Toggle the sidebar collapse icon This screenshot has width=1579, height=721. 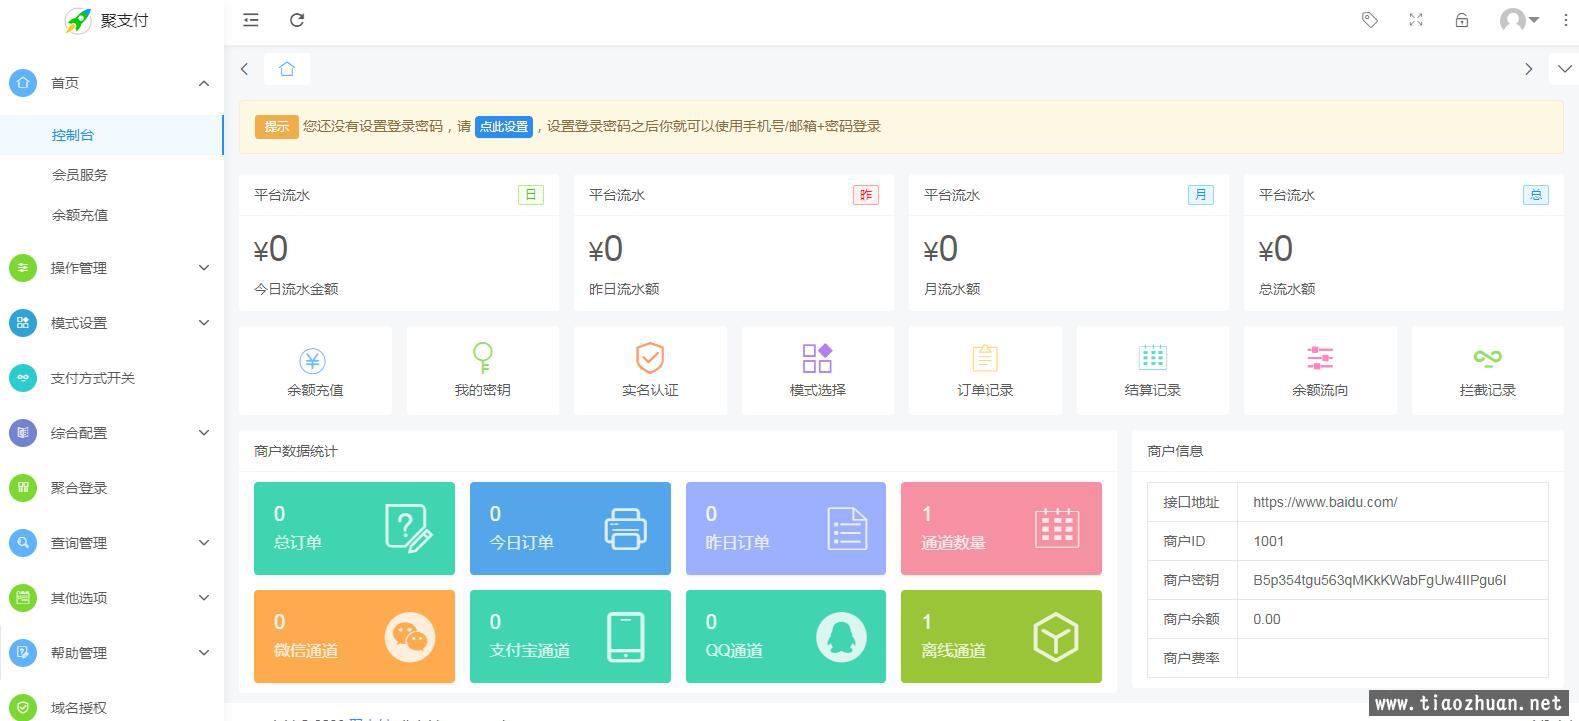(x=251, y=20)
